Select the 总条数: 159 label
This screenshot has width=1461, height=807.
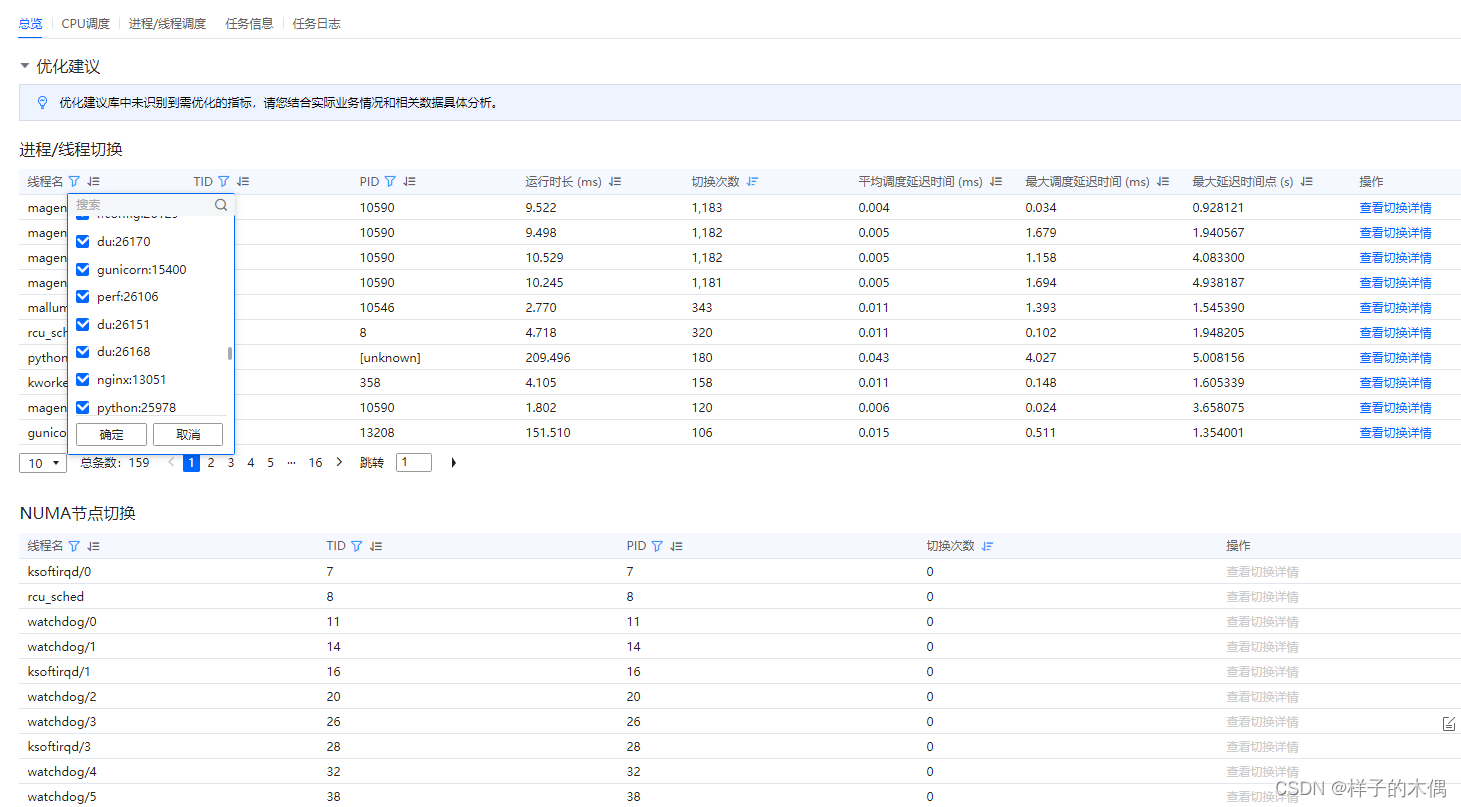tap(115, 463)
